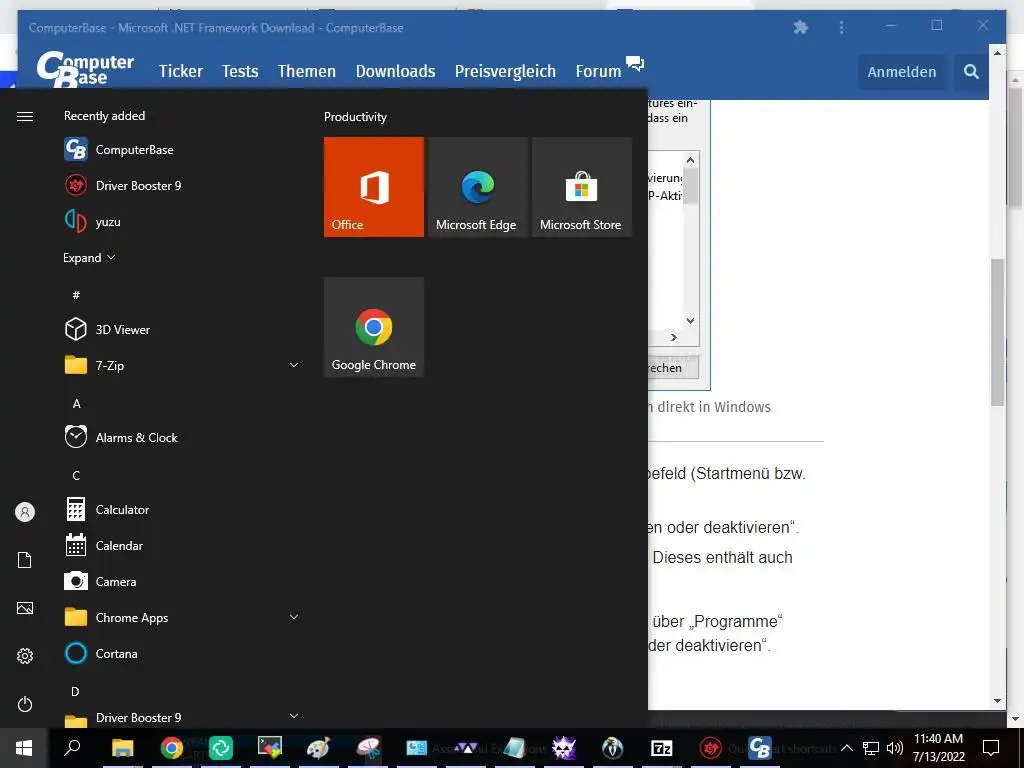Click scroll down arrow in embedded list box

[x=690, y=321]
